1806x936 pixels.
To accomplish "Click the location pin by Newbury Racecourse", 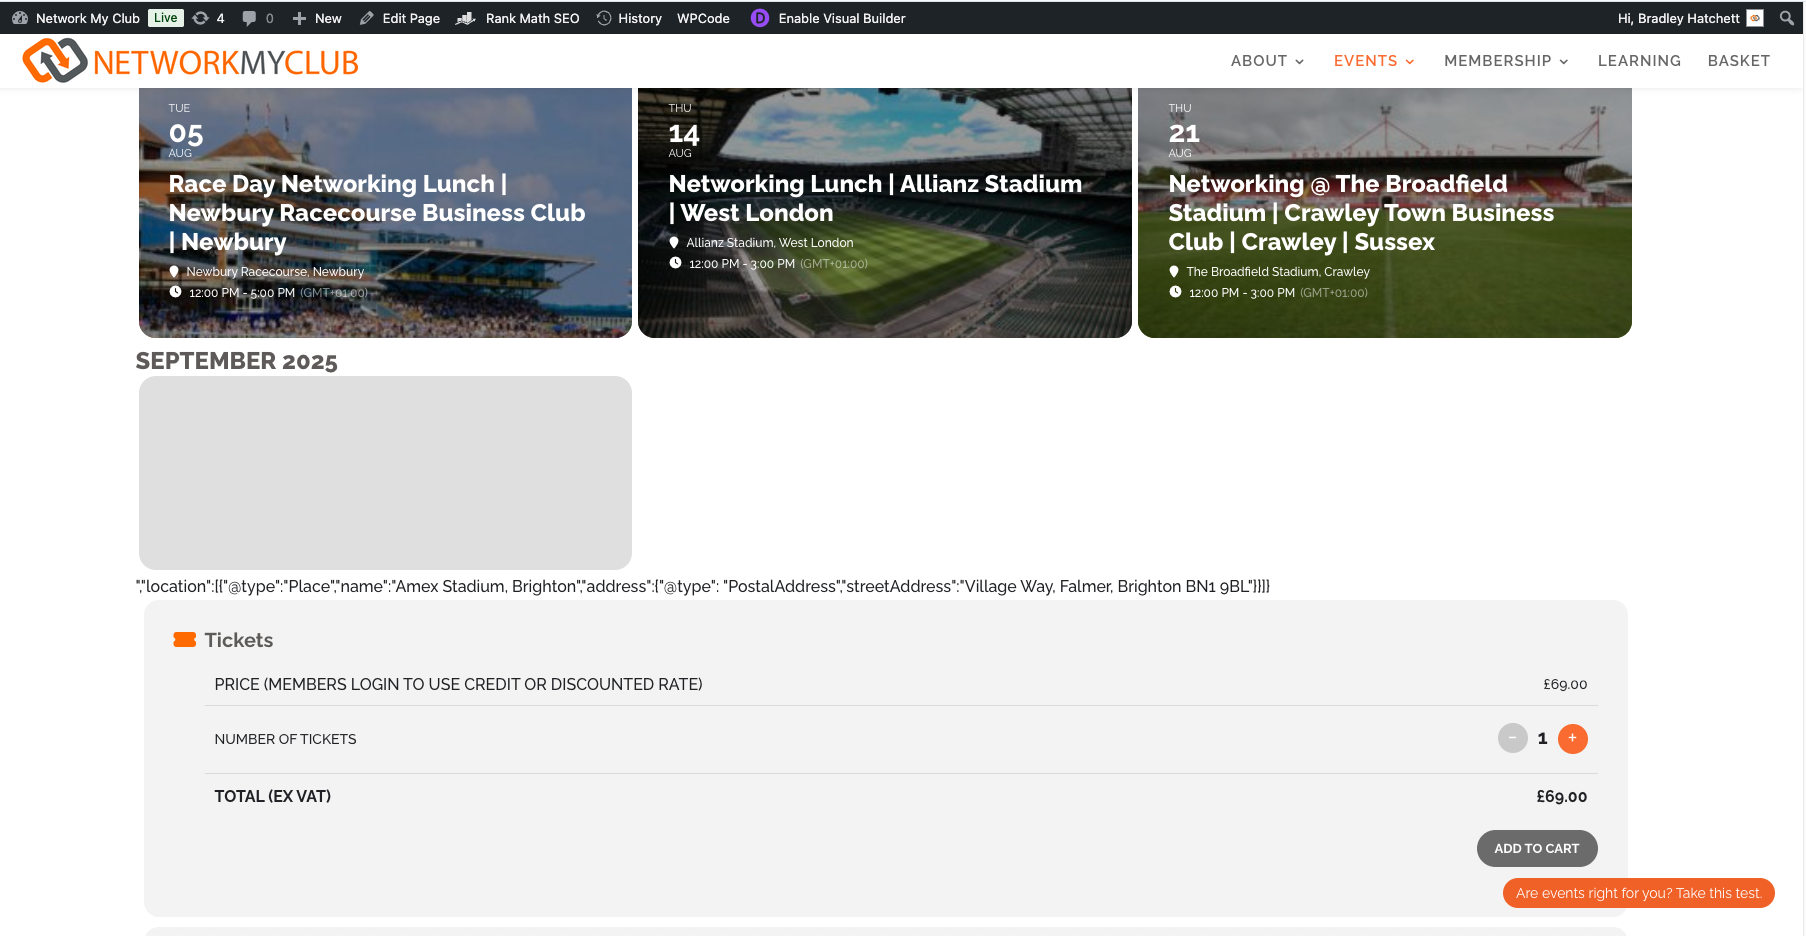I will point(174,271).
